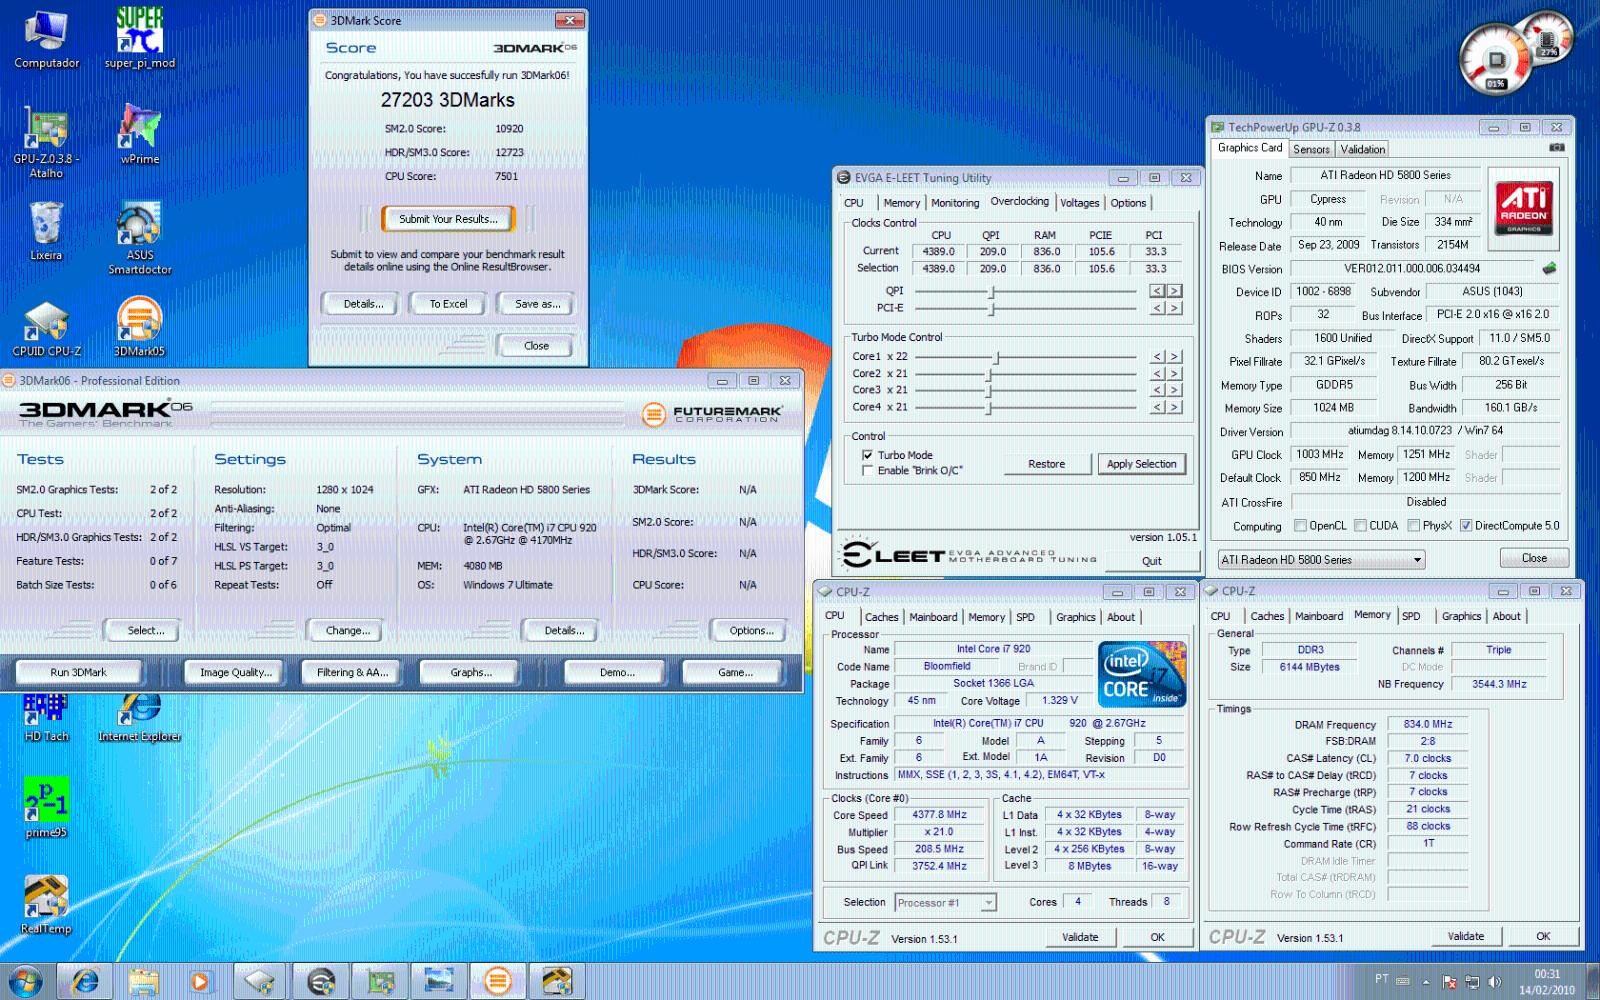This screenshot has height=1000, width=1600.
Task: Open the GPU-Z.0.3.8 shortcut icon
Action: pyautogui.click(x=46, y=141)
